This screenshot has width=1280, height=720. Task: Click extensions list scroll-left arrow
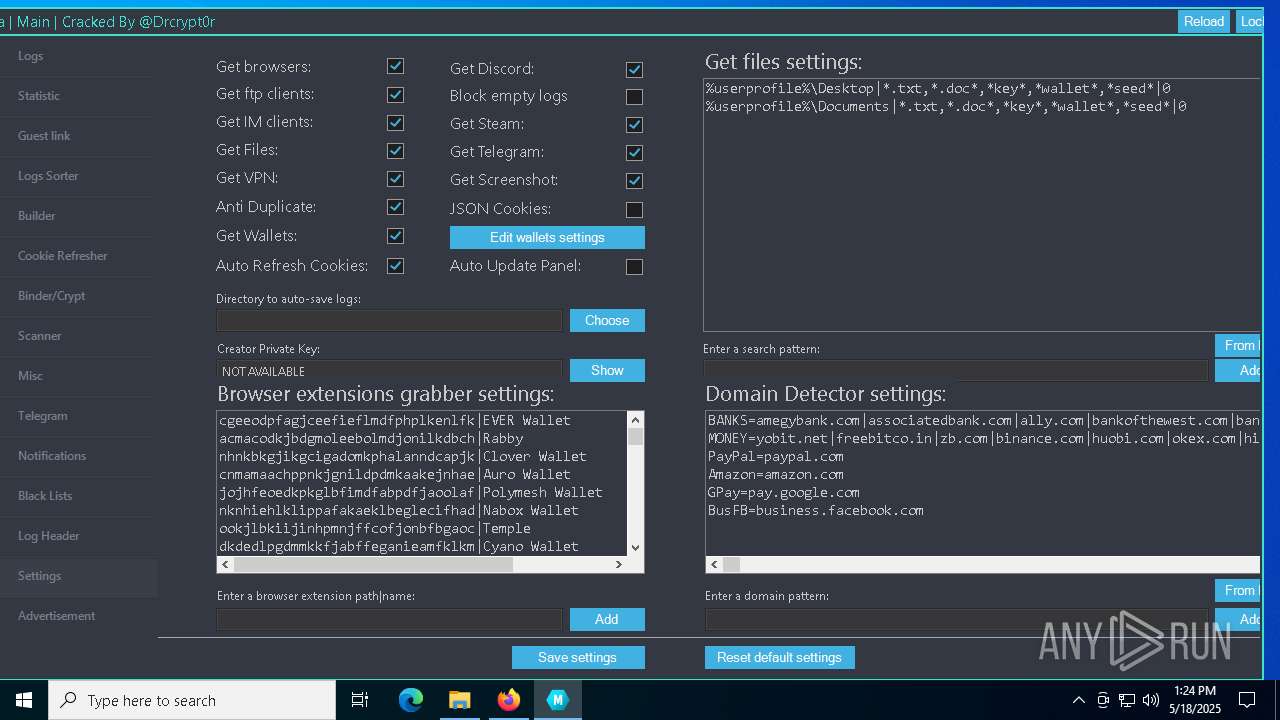tap(225, 564)
